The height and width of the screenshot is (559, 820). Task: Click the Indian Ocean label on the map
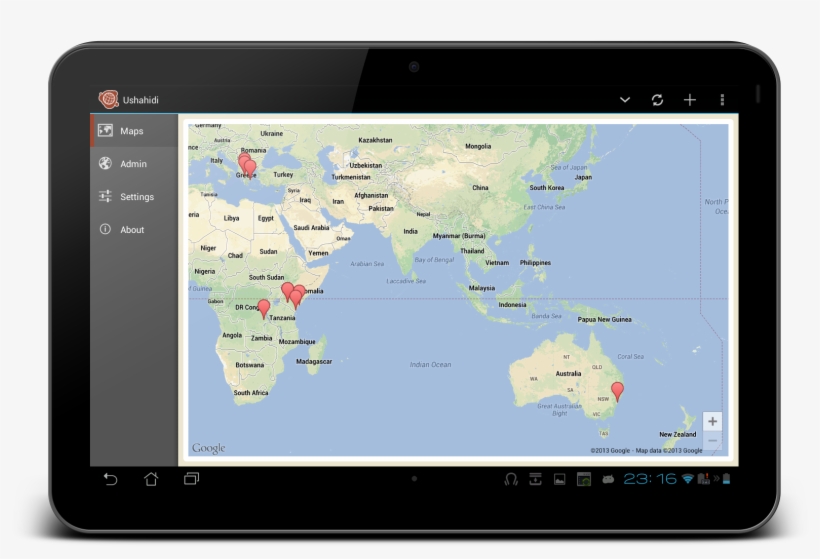[430, 364]
